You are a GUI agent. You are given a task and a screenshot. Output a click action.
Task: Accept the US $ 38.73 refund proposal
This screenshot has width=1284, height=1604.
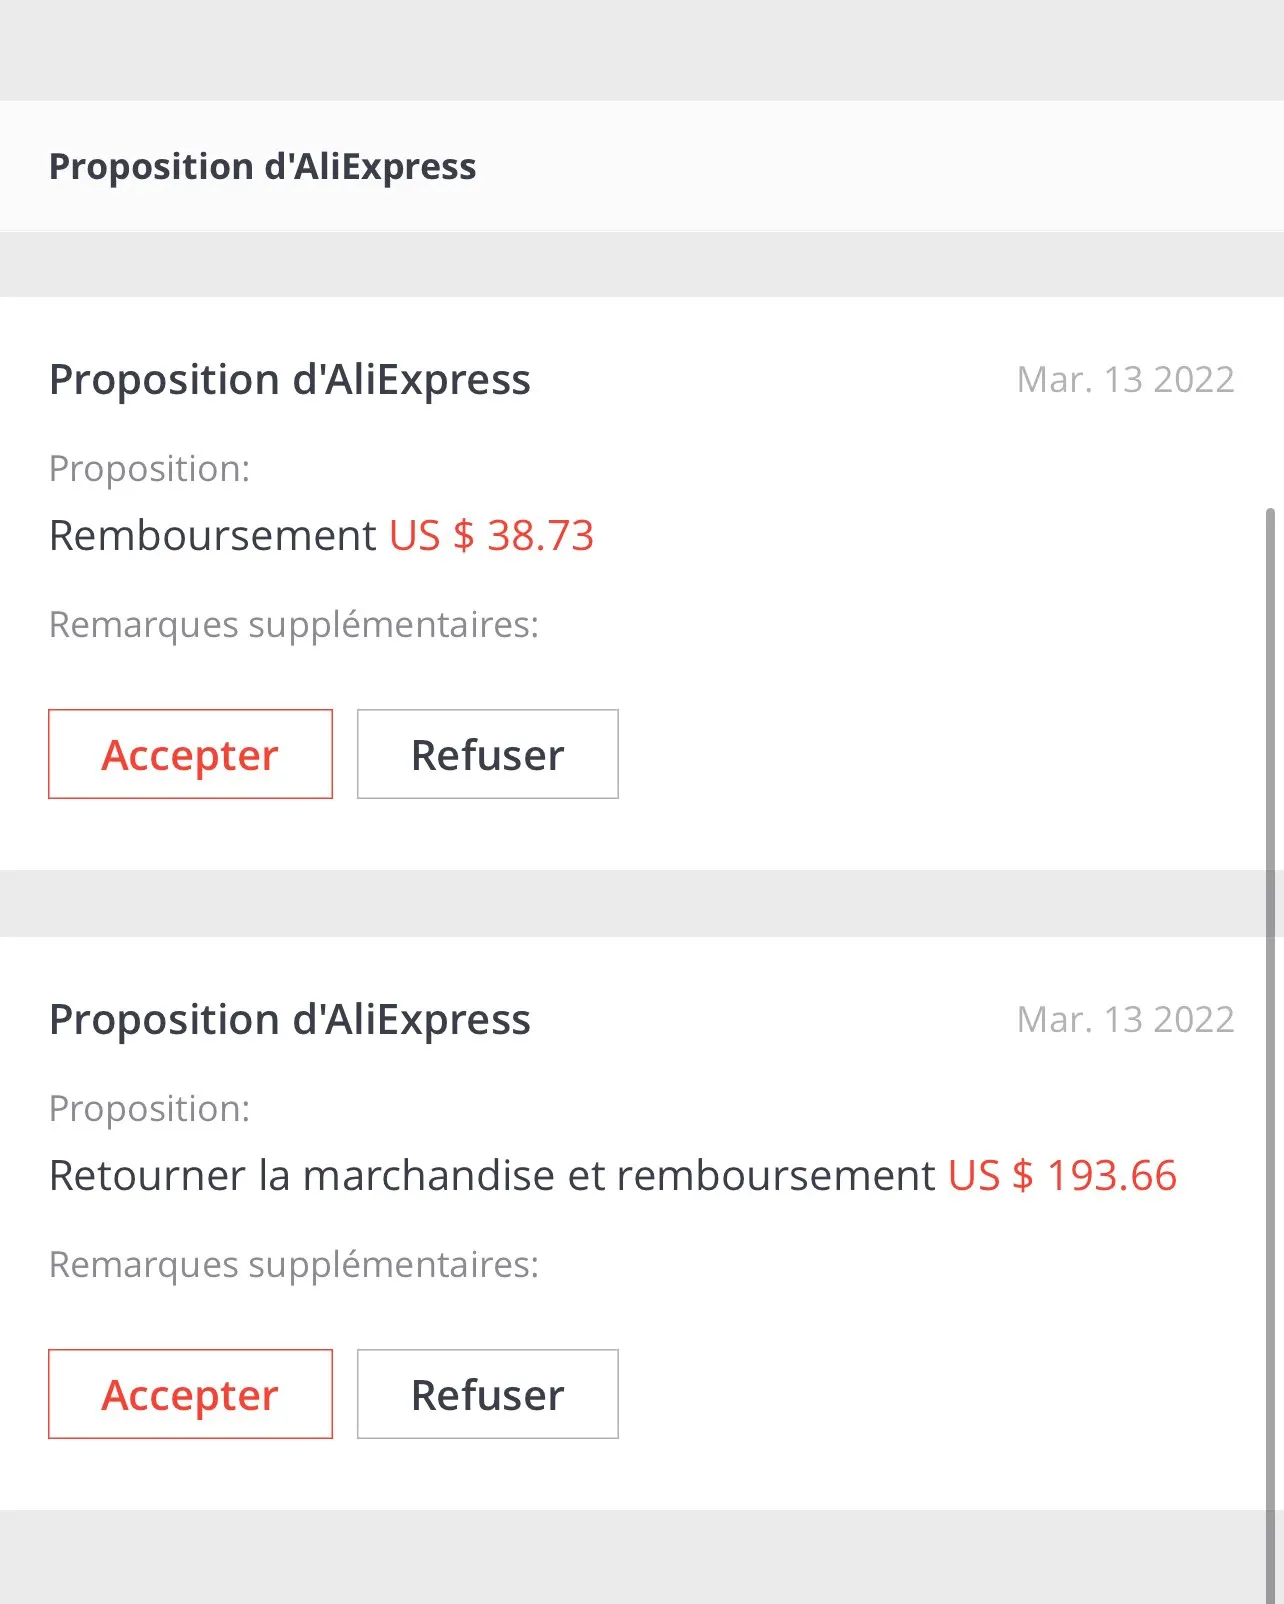coord(190,754)
